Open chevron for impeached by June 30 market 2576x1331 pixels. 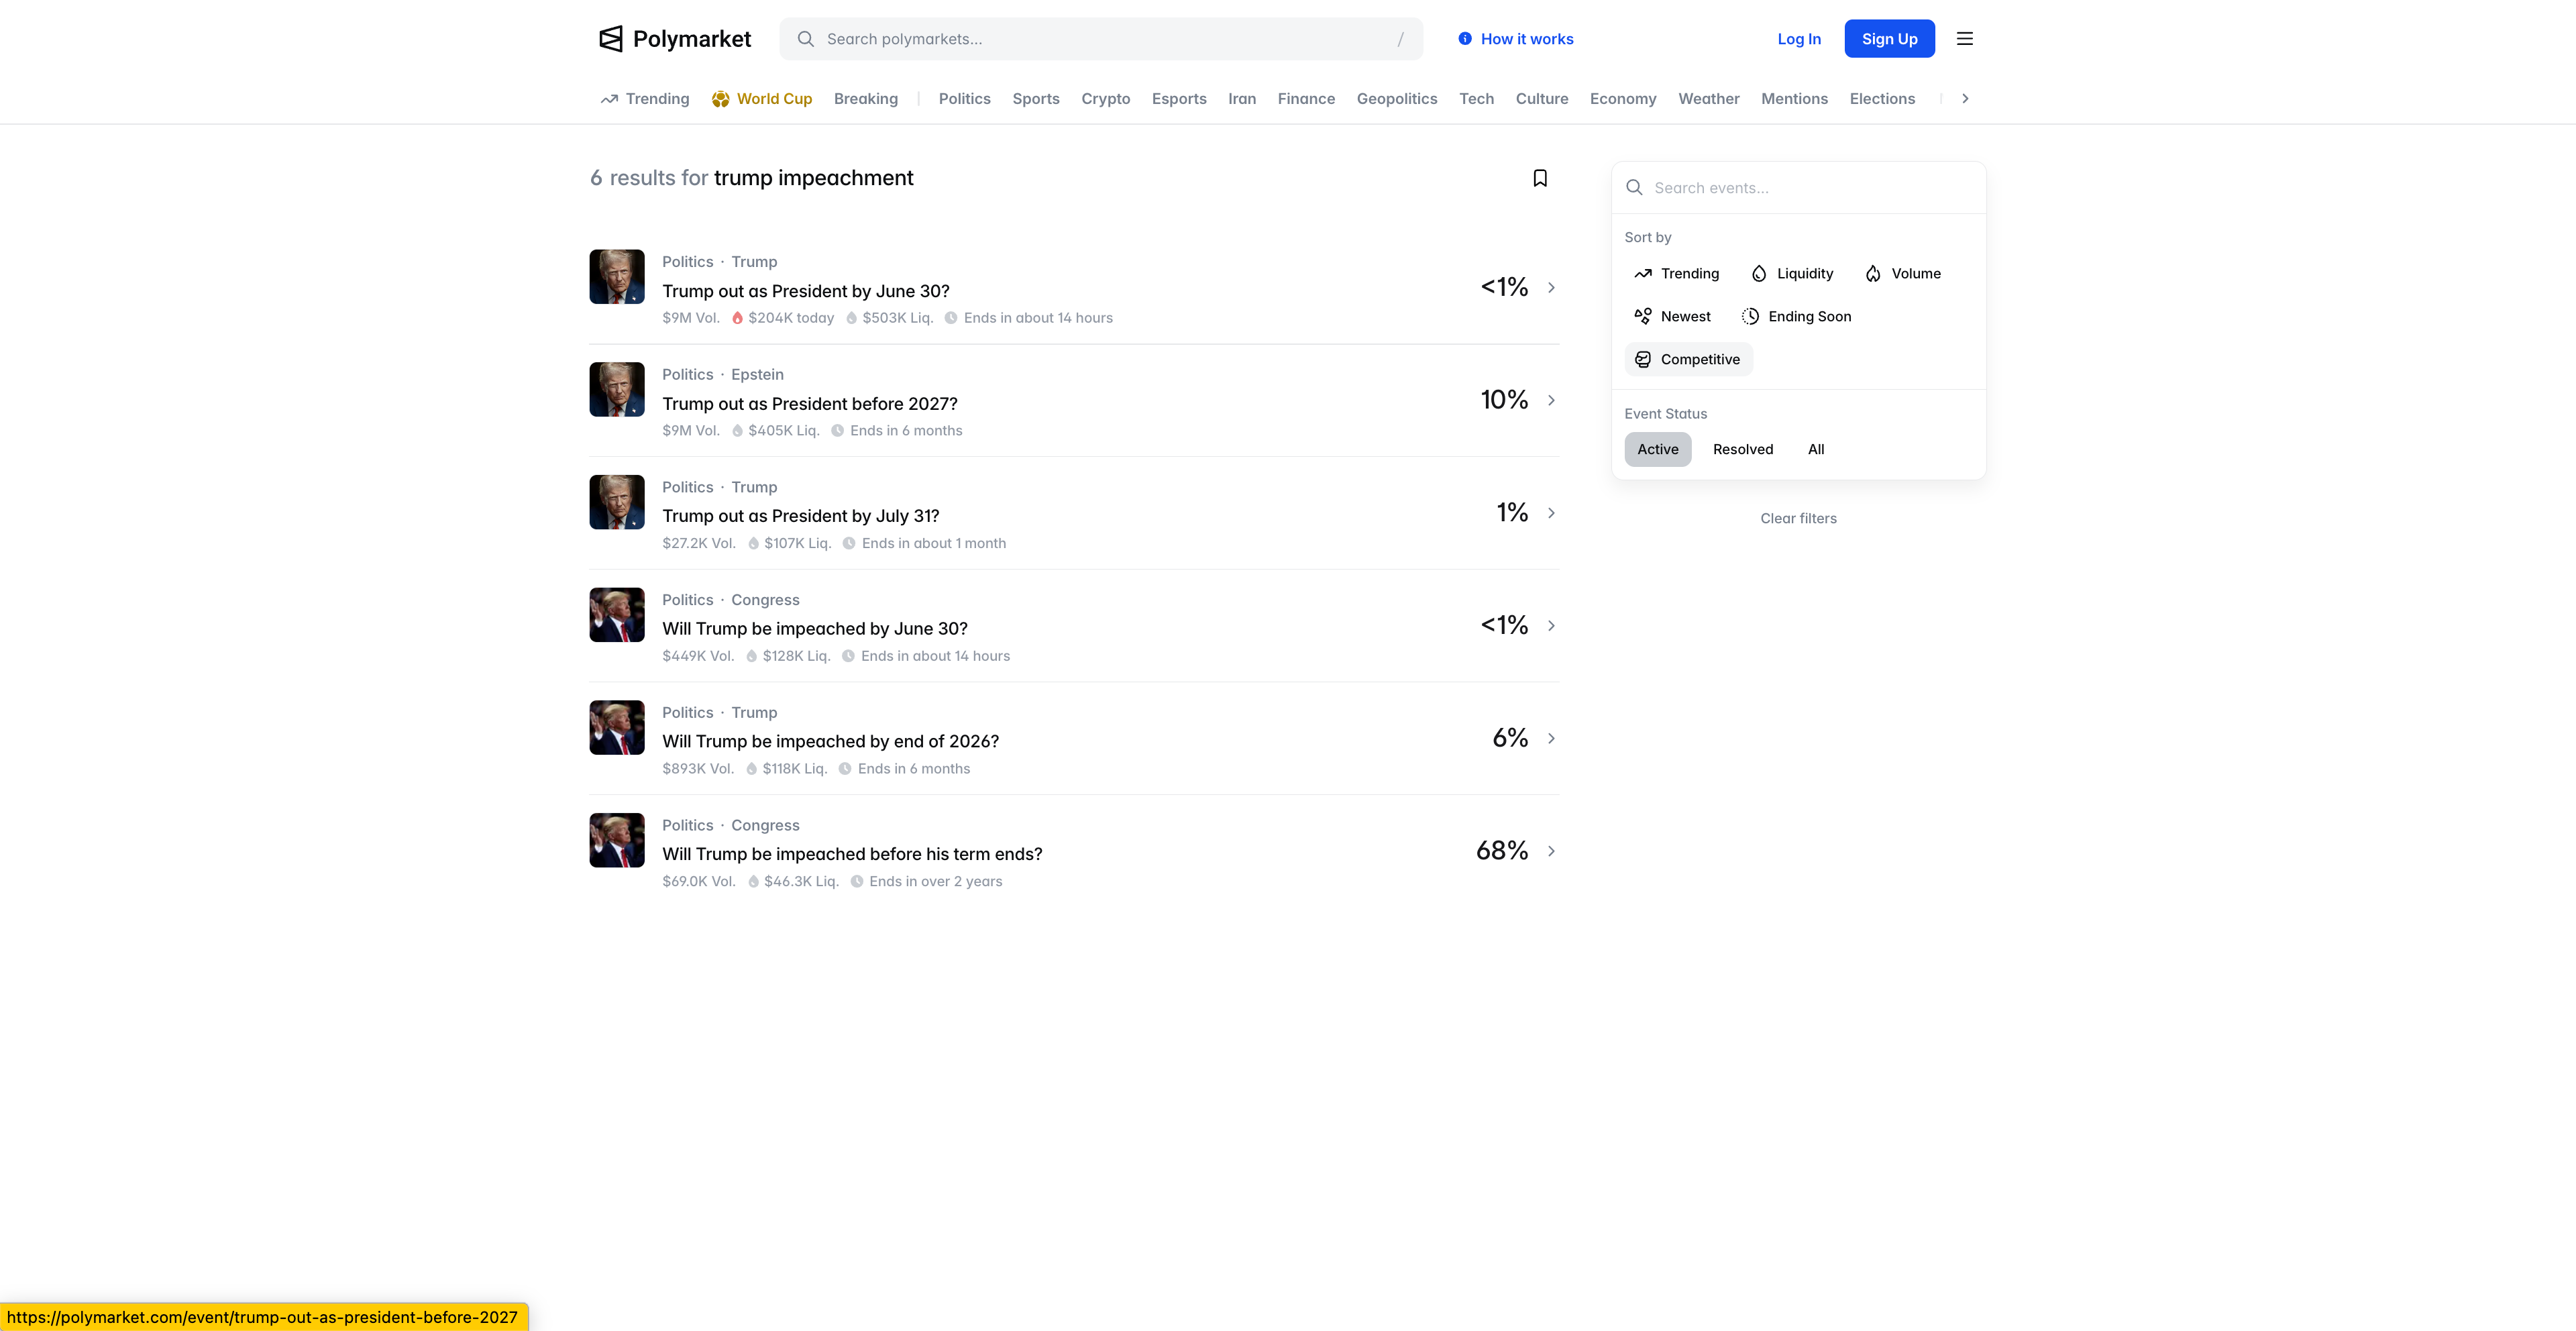(1551, 626)
